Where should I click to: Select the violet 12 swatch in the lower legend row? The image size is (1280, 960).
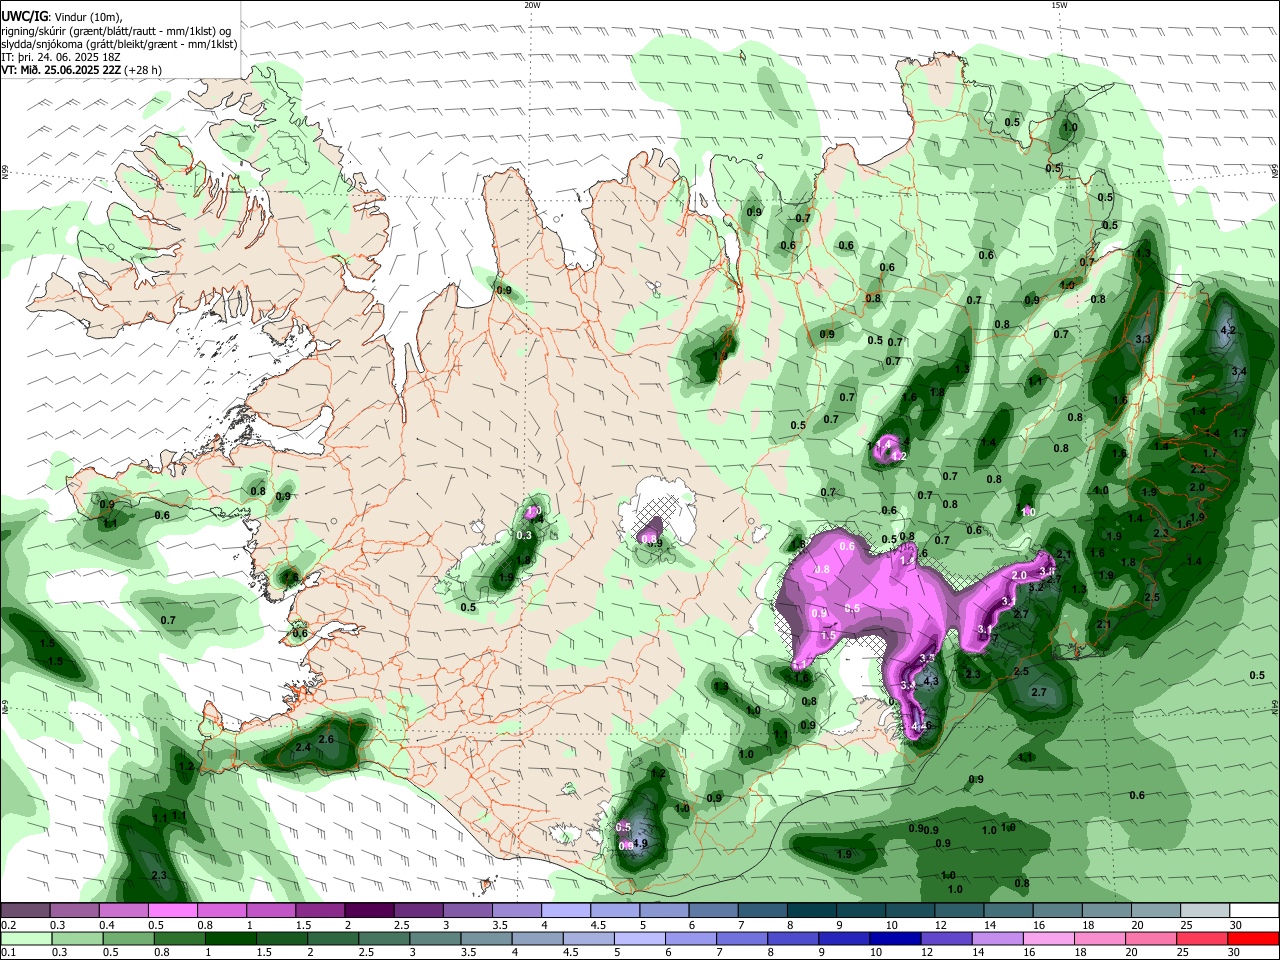pos(945,938)
